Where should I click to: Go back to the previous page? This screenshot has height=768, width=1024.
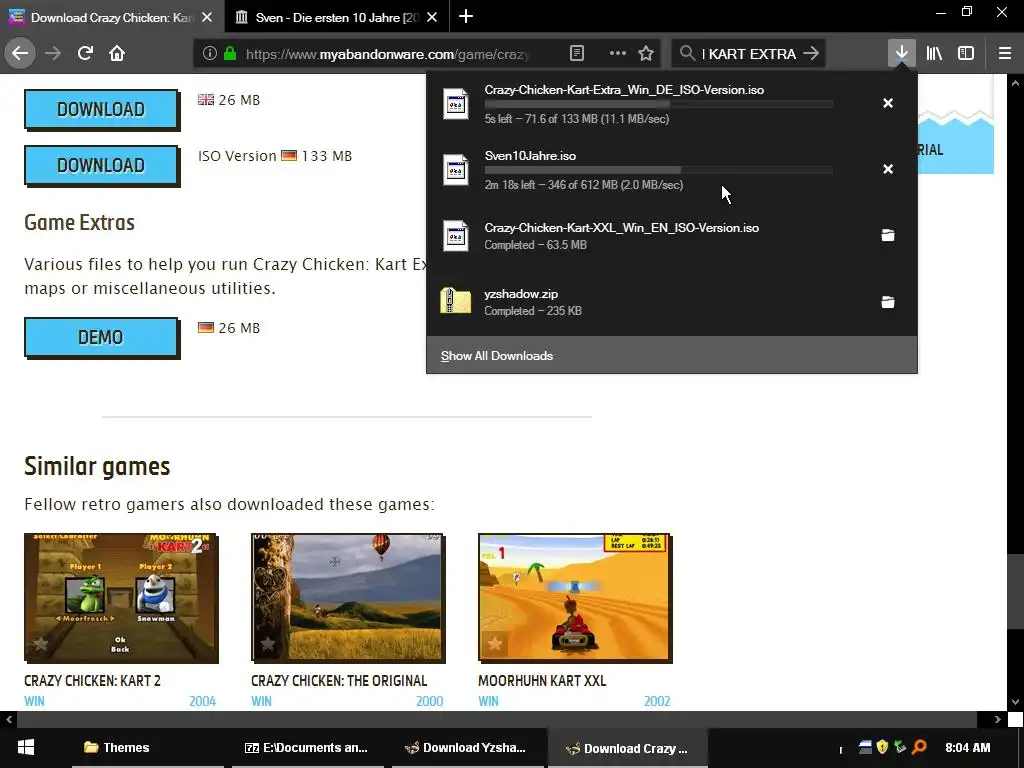point(20,54)
